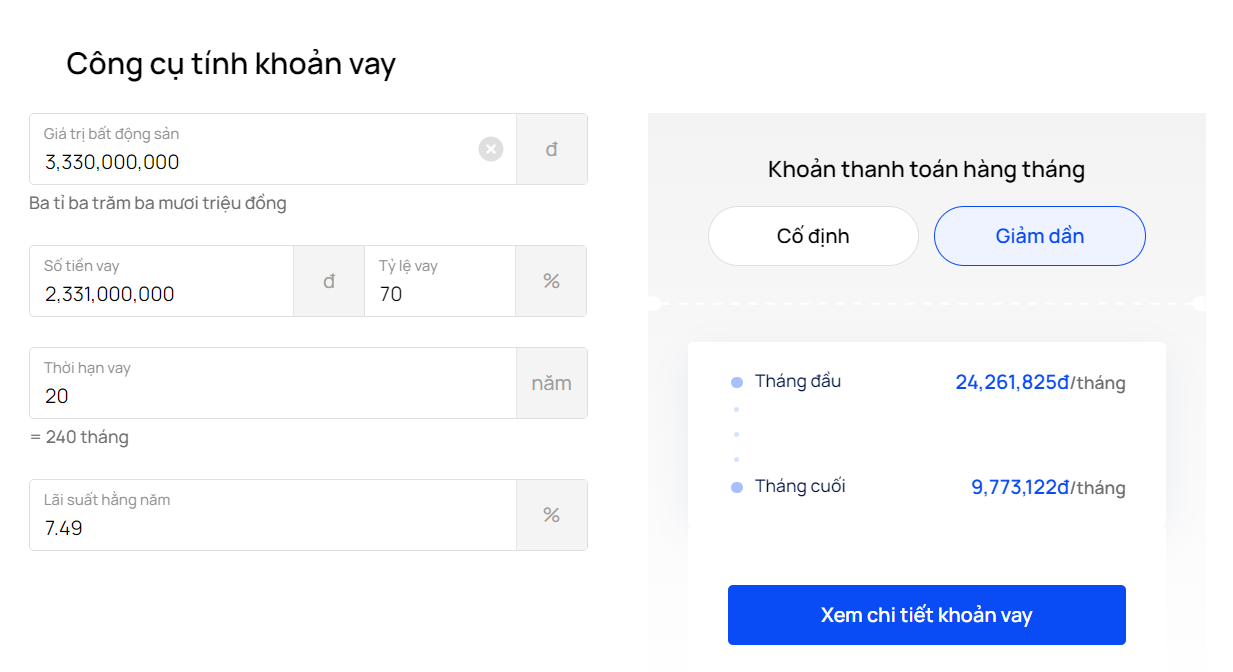Select the Giảm dần payment option
The width and height of the screenshot is (1233, 672).
point(1040,236)
